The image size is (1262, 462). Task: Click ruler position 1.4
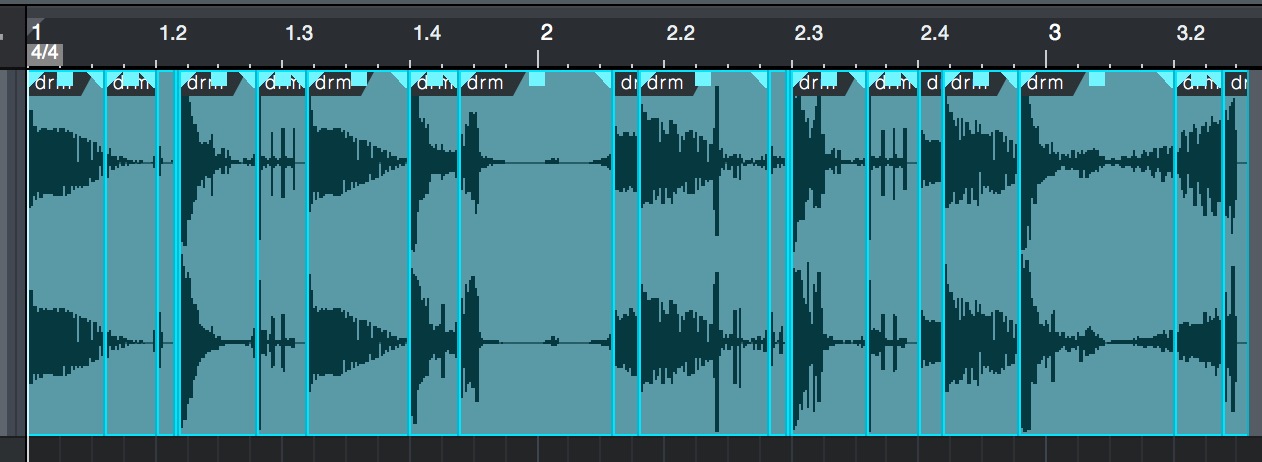[x=426, y=33]
